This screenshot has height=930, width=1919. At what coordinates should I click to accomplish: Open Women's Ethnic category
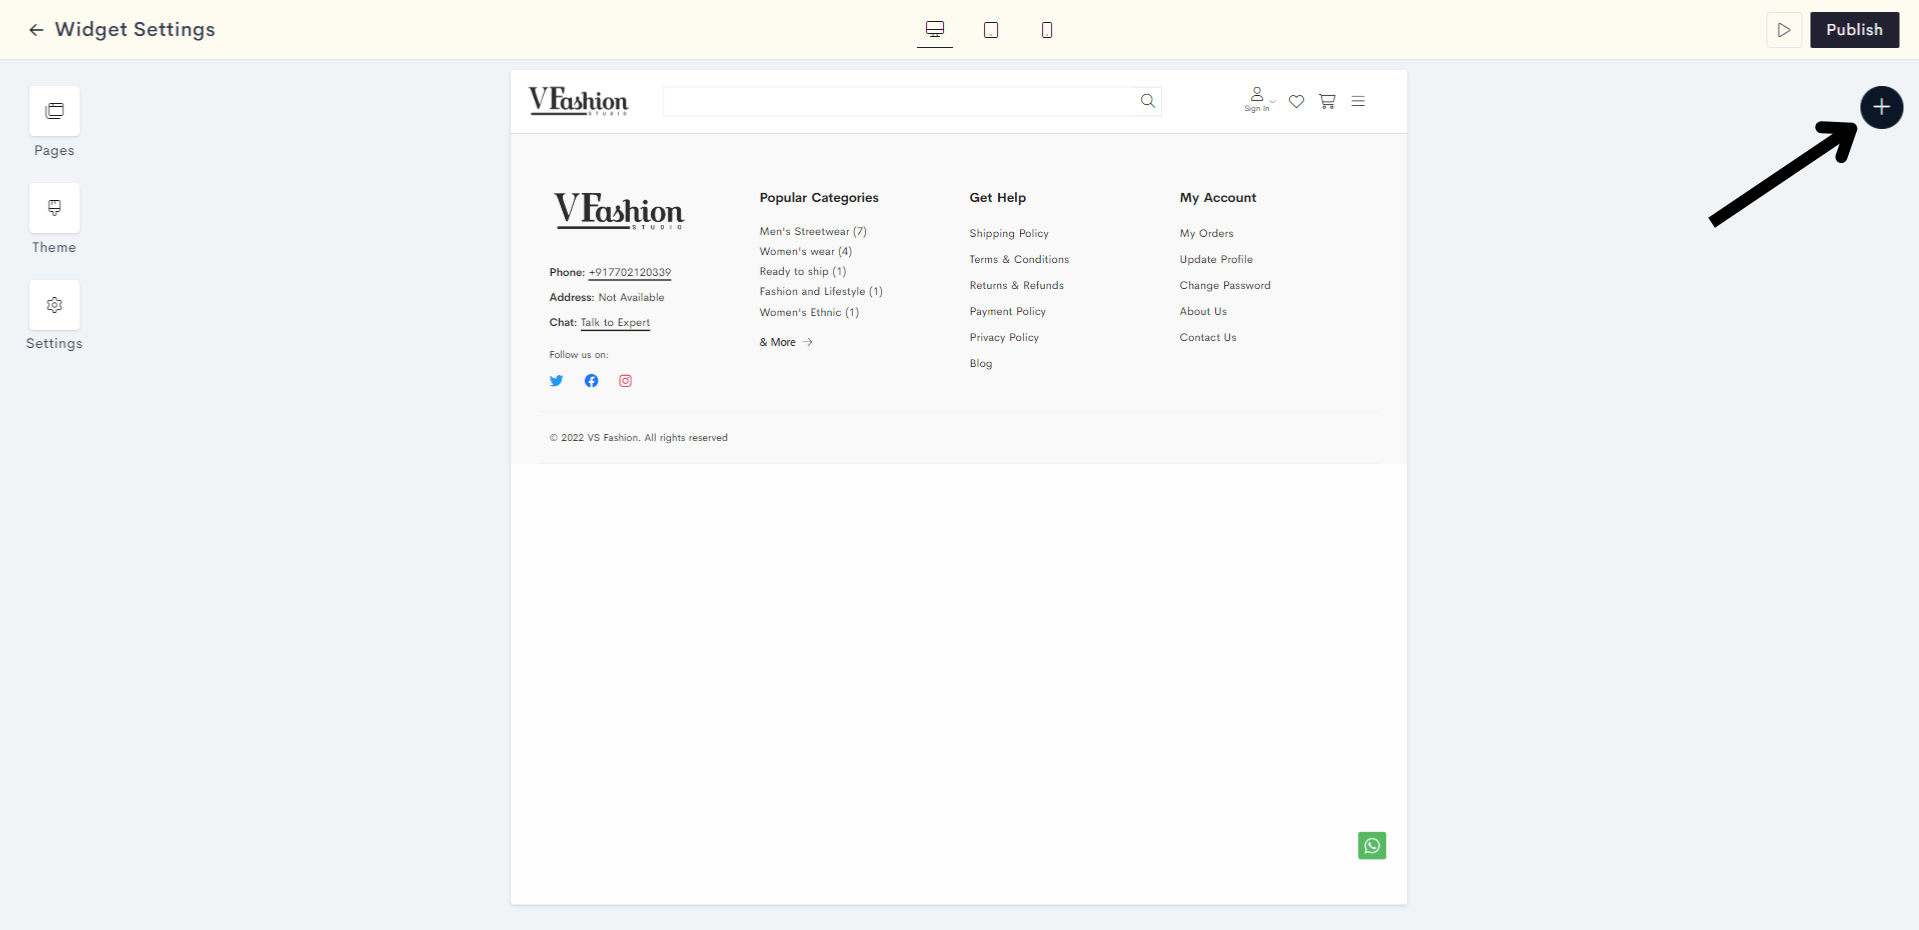(809, 312)
